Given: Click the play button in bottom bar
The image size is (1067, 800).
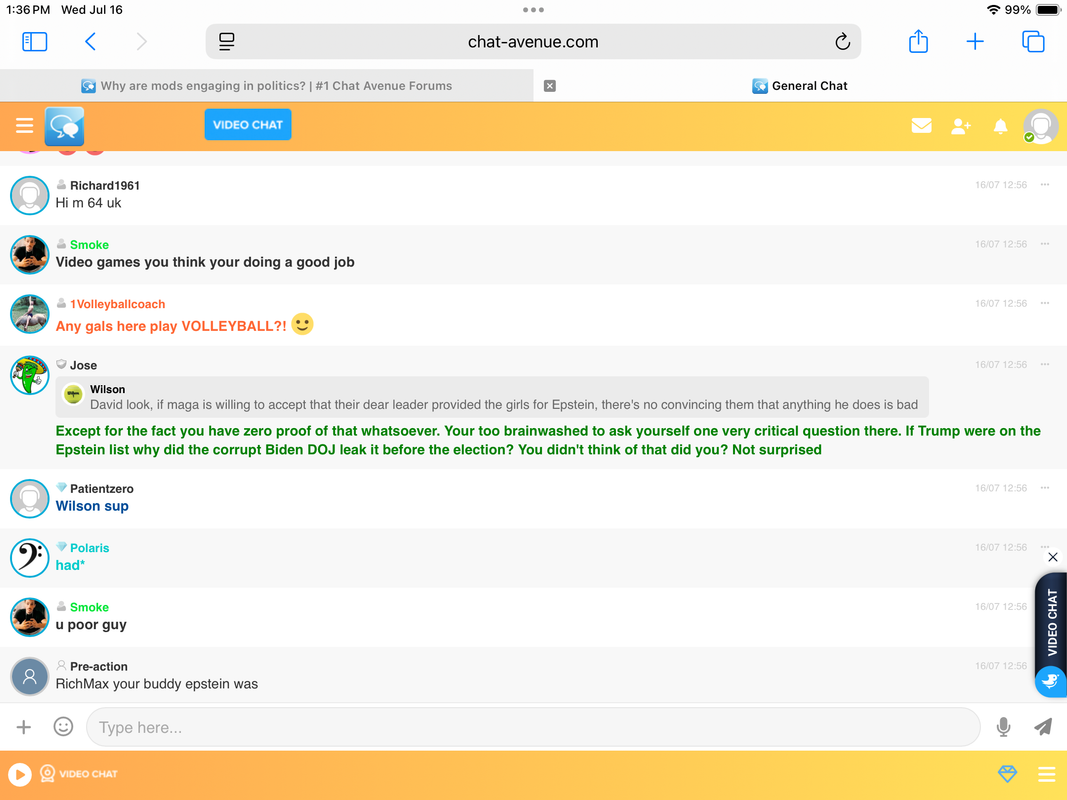Looking at the screenshot, I should (20, 774).
